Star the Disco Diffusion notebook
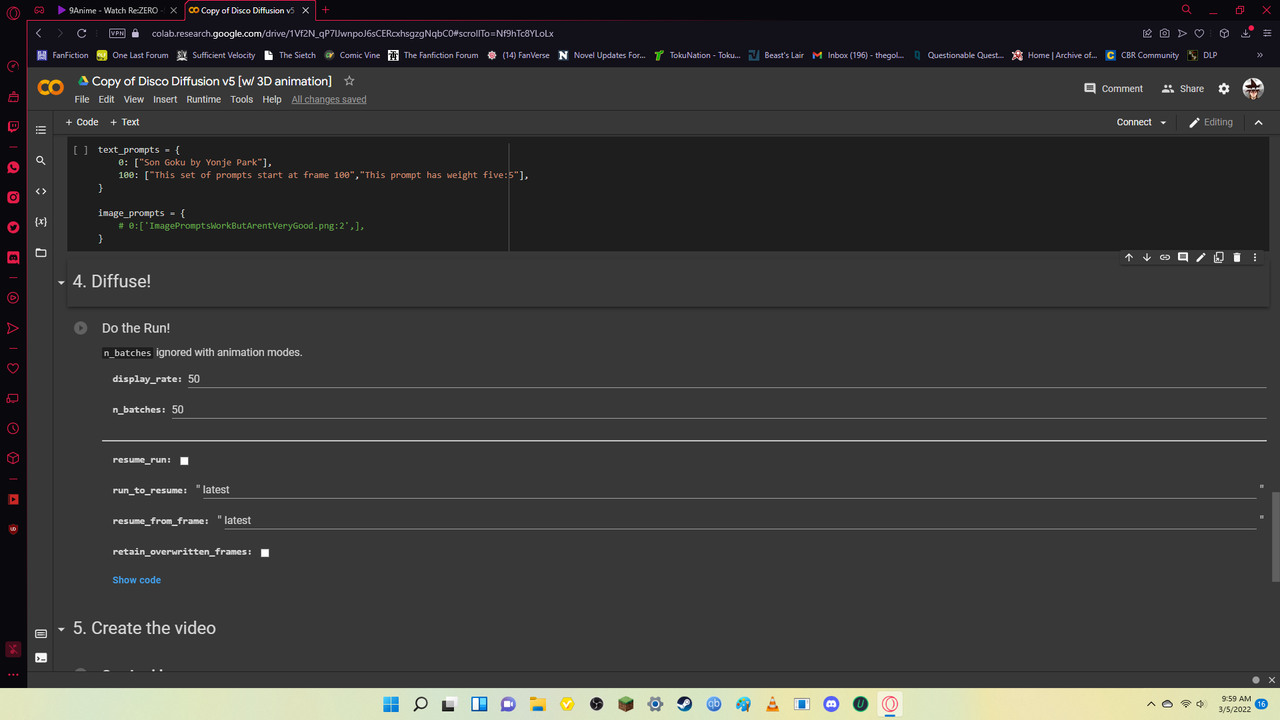This screenshot has height=720, width=1280. 349,81
